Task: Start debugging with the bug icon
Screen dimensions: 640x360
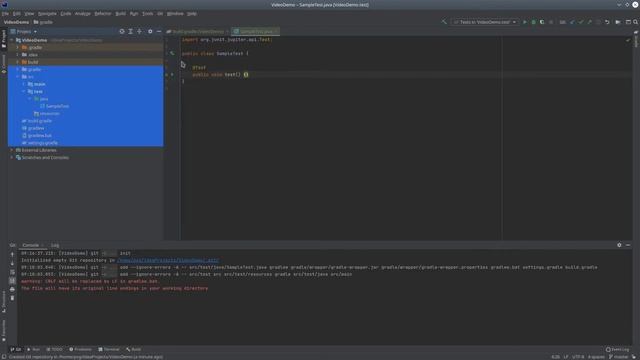Action: [533, 22]
